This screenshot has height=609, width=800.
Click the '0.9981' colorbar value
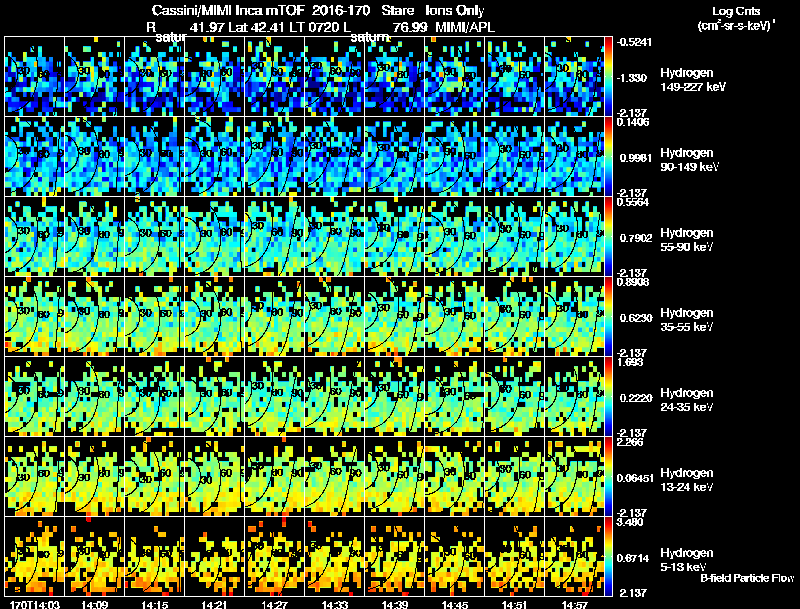click(x=636, y=158)
